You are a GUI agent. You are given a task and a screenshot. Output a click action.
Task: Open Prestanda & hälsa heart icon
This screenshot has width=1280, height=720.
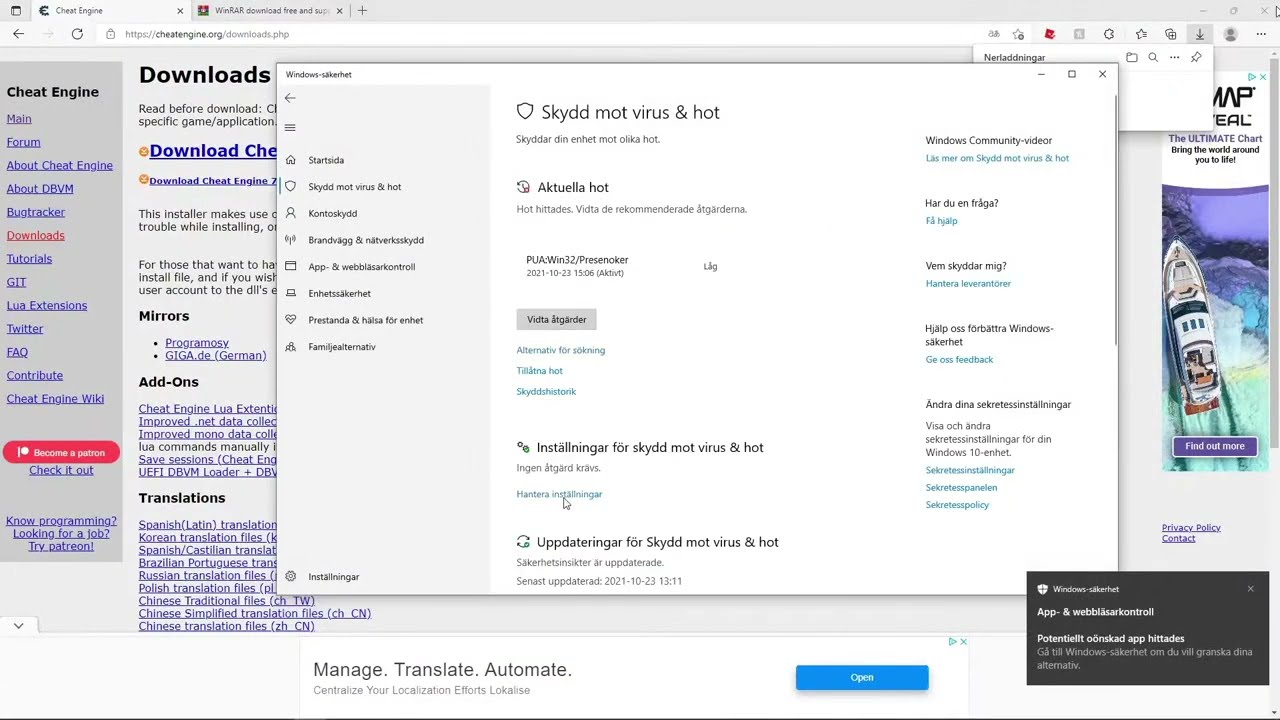coord(290,320)
